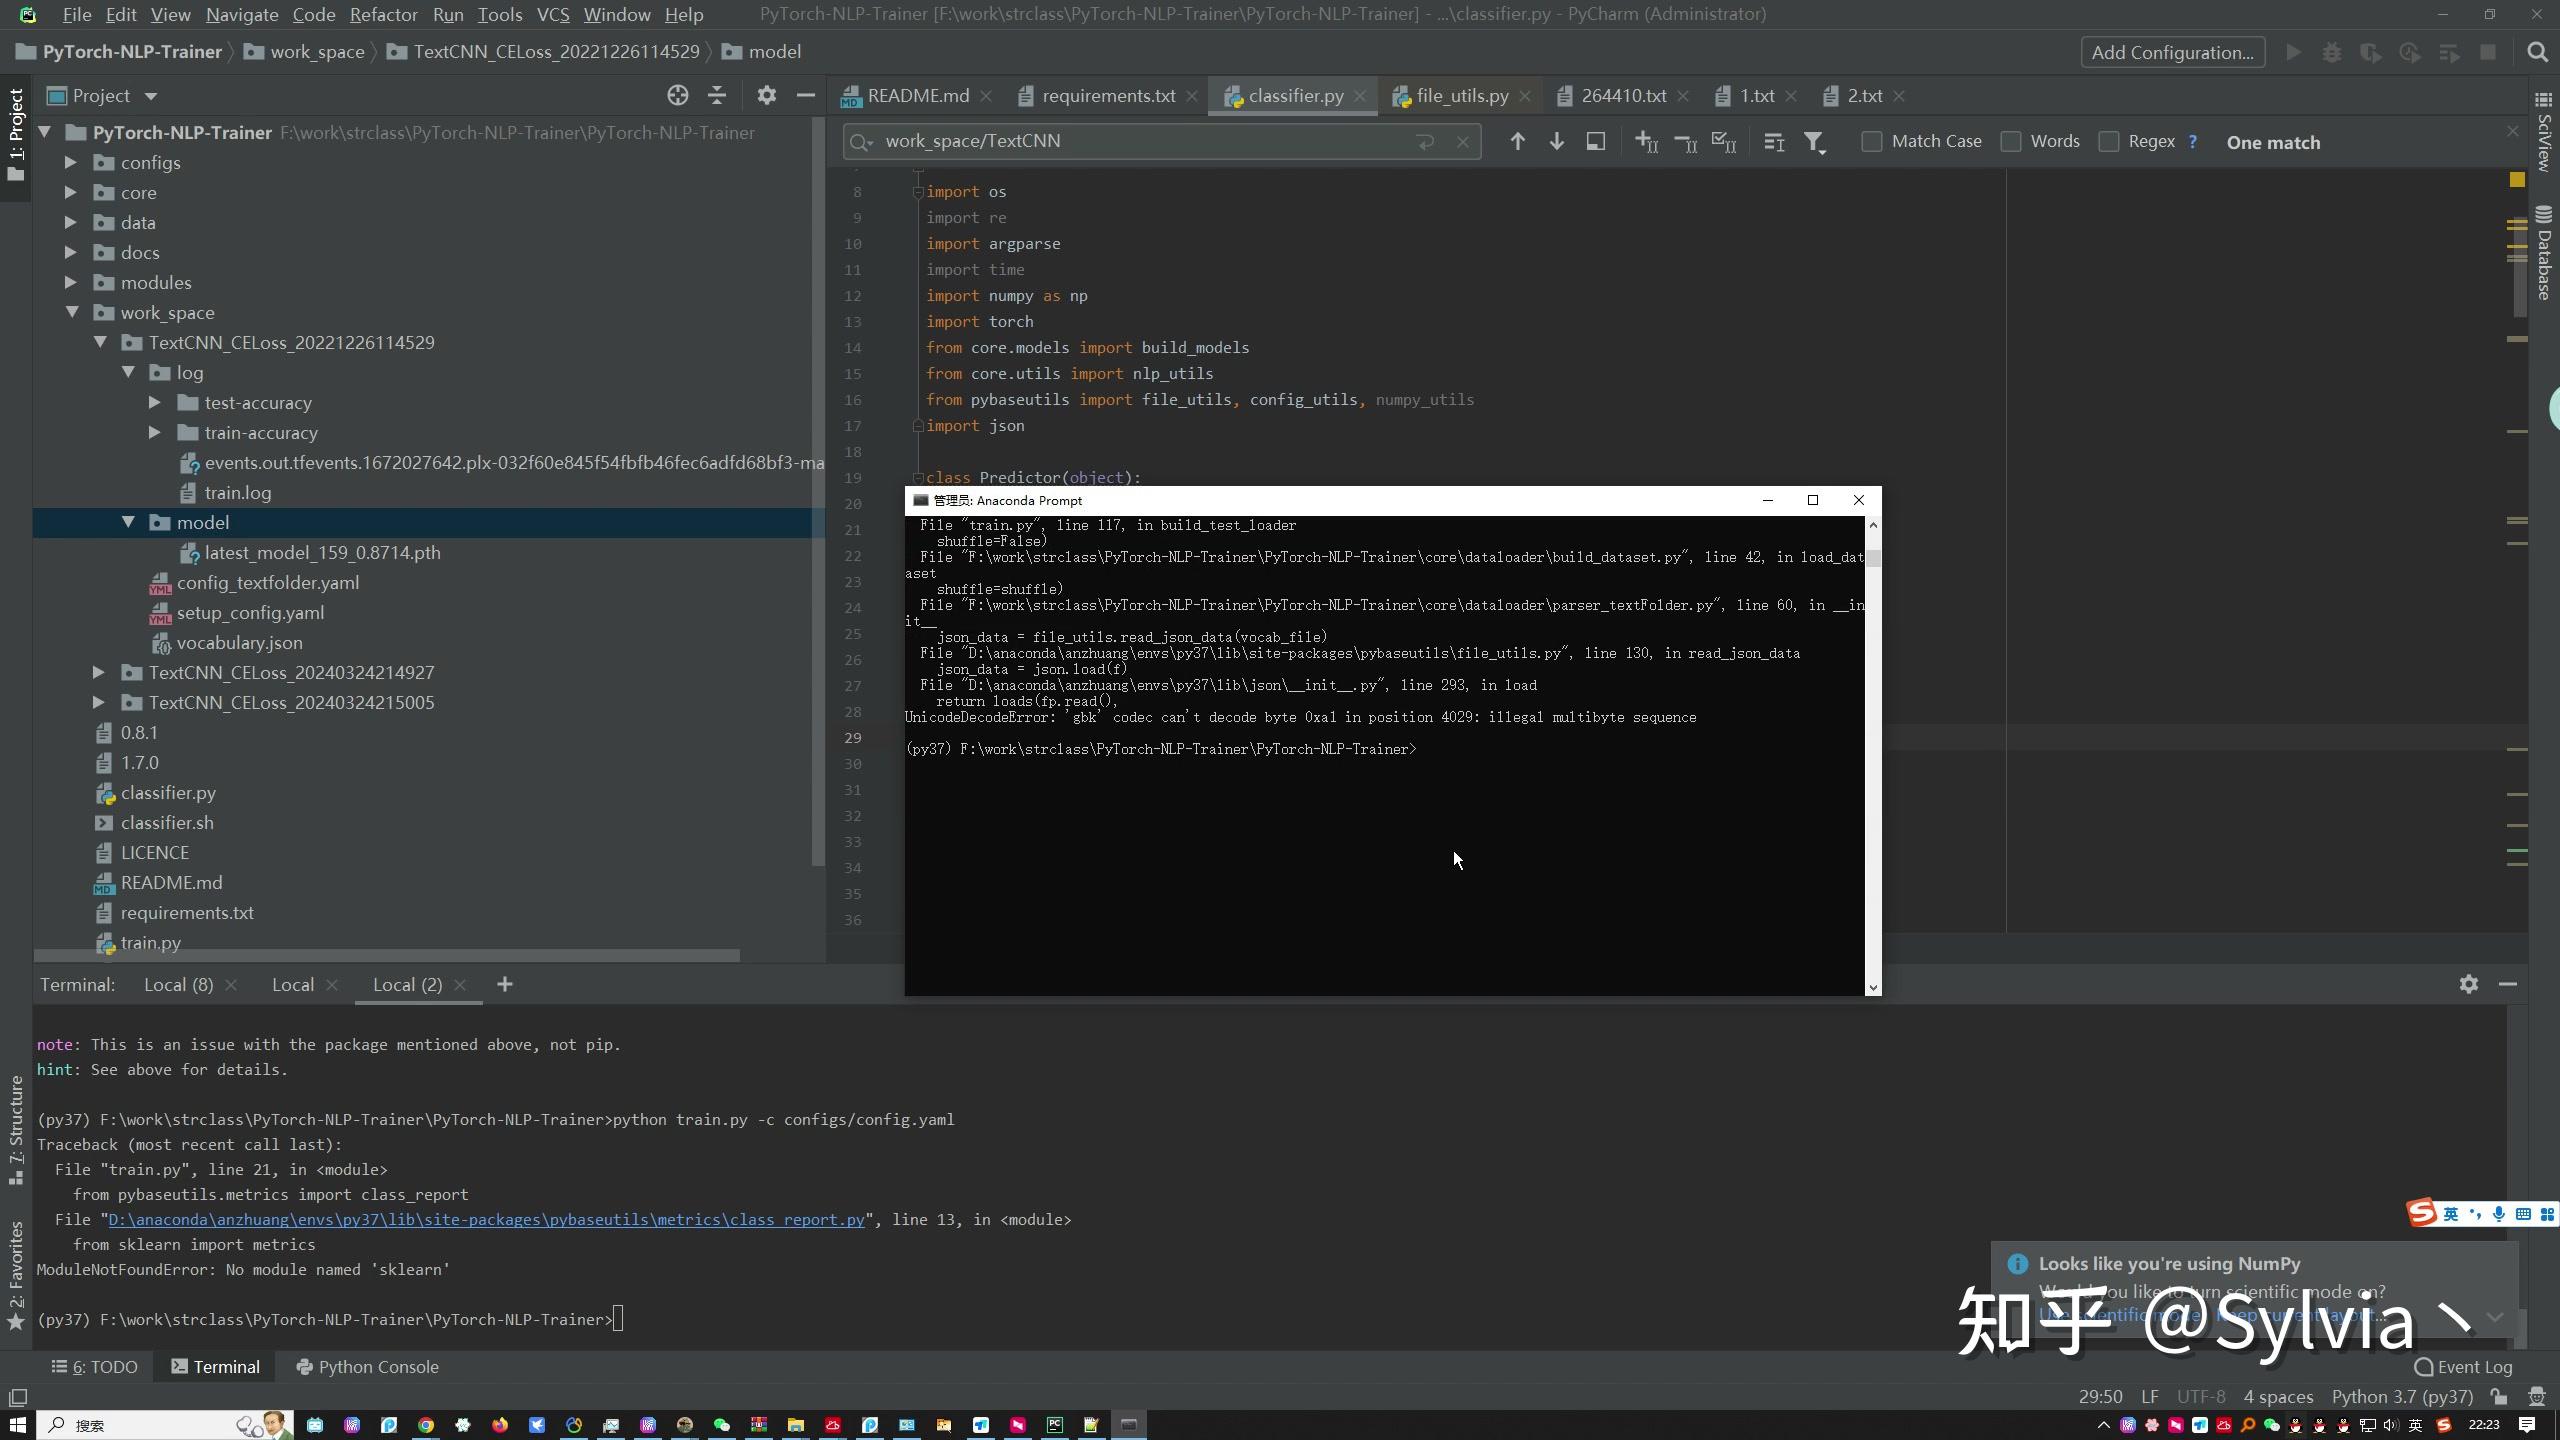
Task: Enable Match Case in the search bar
Action: tap(1871, 141)
